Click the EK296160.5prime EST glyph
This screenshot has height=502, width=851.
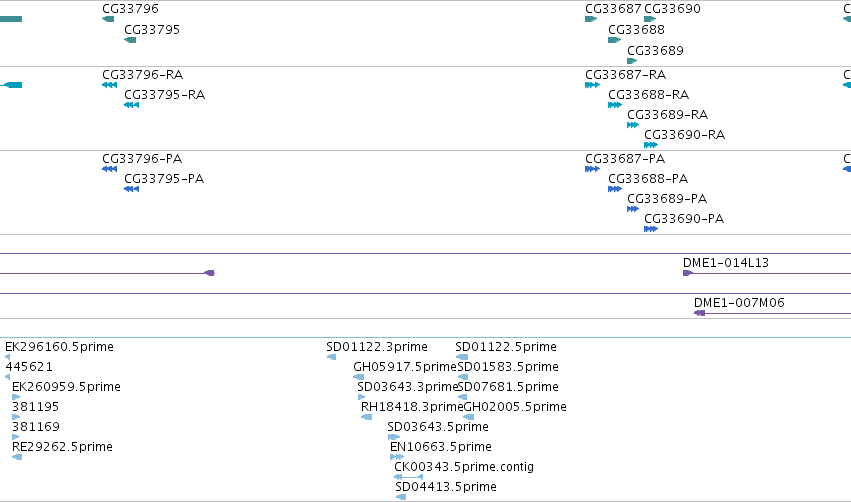point(8,357)
